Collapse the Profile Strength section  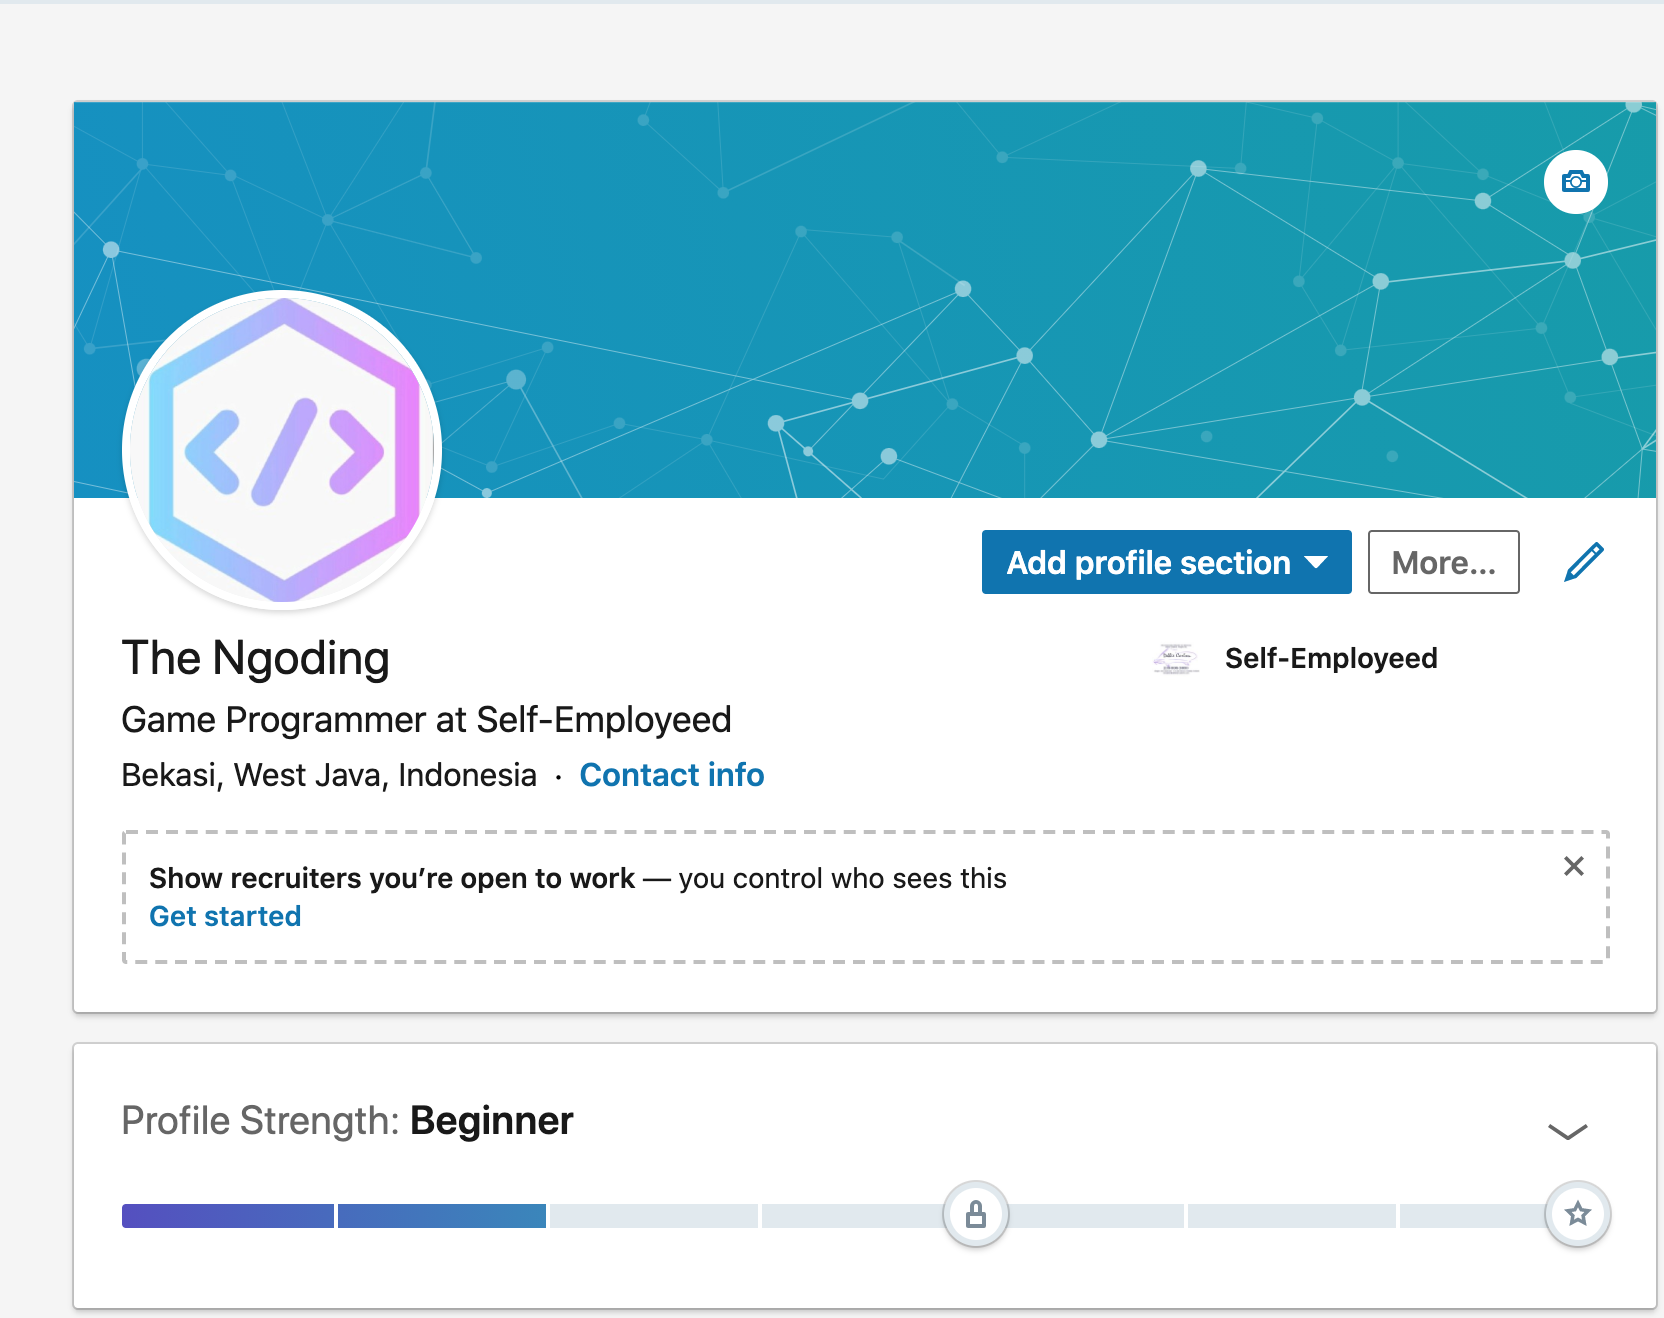click(1567, 1132)
